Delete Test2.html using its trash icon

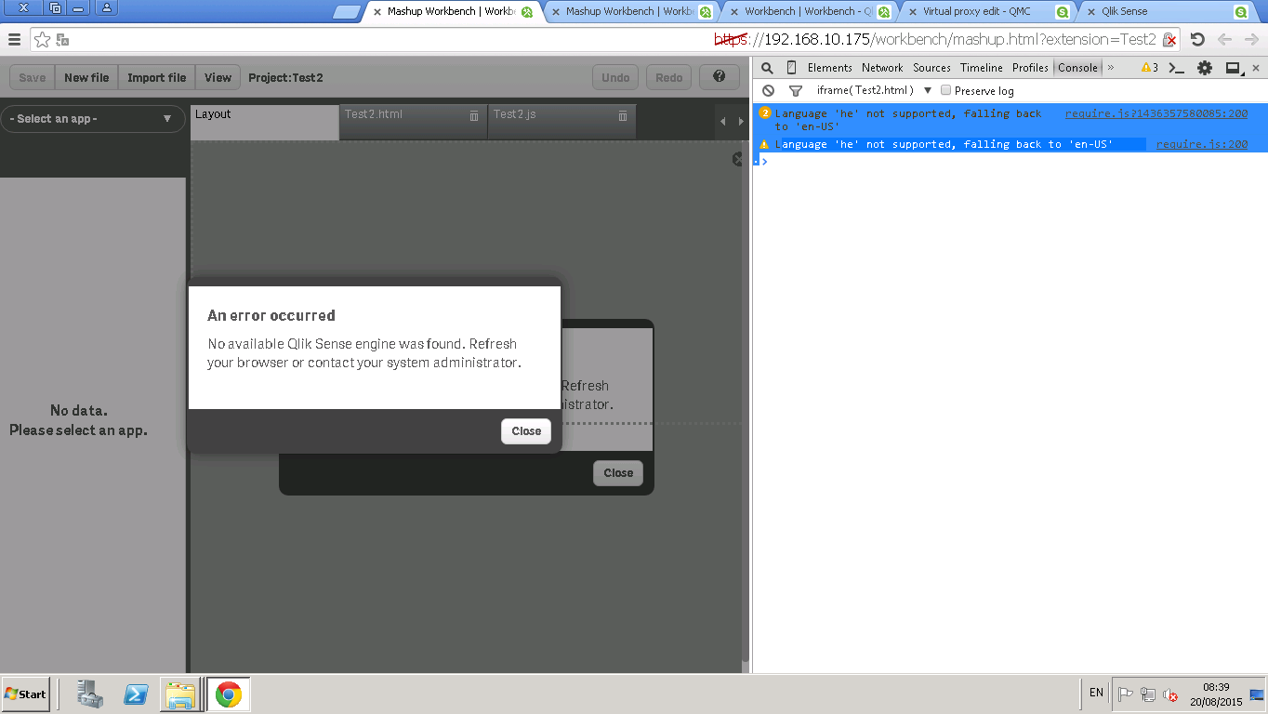point(474,116)
